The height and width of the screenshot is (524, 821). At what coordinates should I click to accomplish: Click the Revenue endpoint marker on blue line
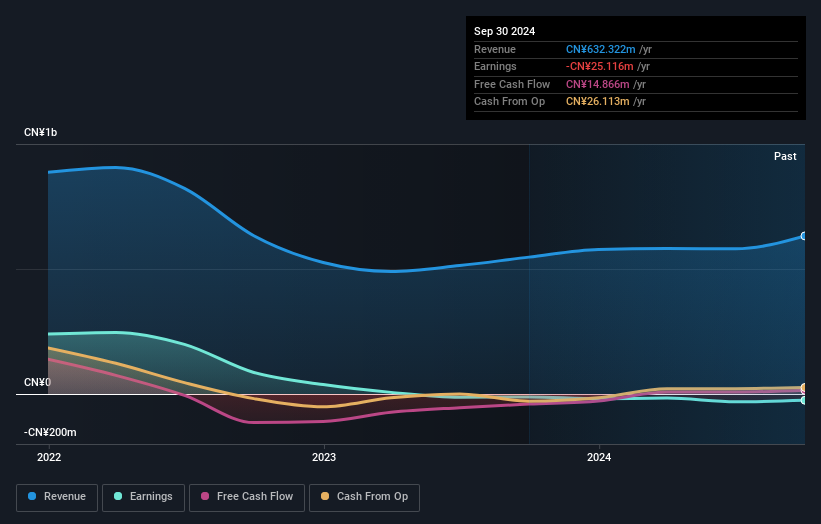(804, 236)
